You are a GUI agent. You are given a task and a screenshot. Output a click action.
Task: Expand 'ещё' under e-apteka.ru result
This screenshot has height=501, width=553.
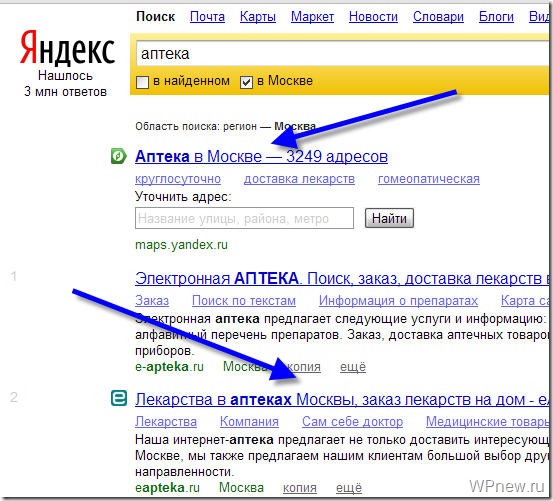[353, 367]
